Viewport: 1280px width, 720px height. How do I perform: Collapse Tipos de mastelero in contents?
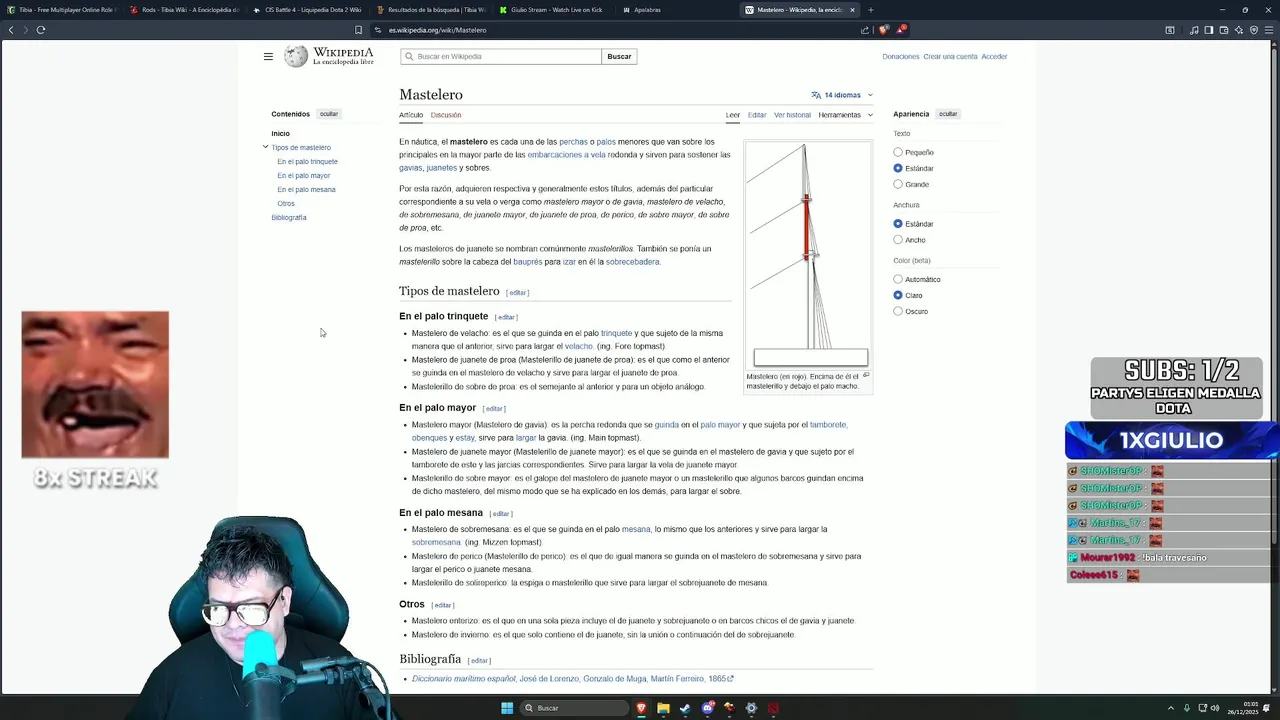pyautogui.click(x=265, y=147)
